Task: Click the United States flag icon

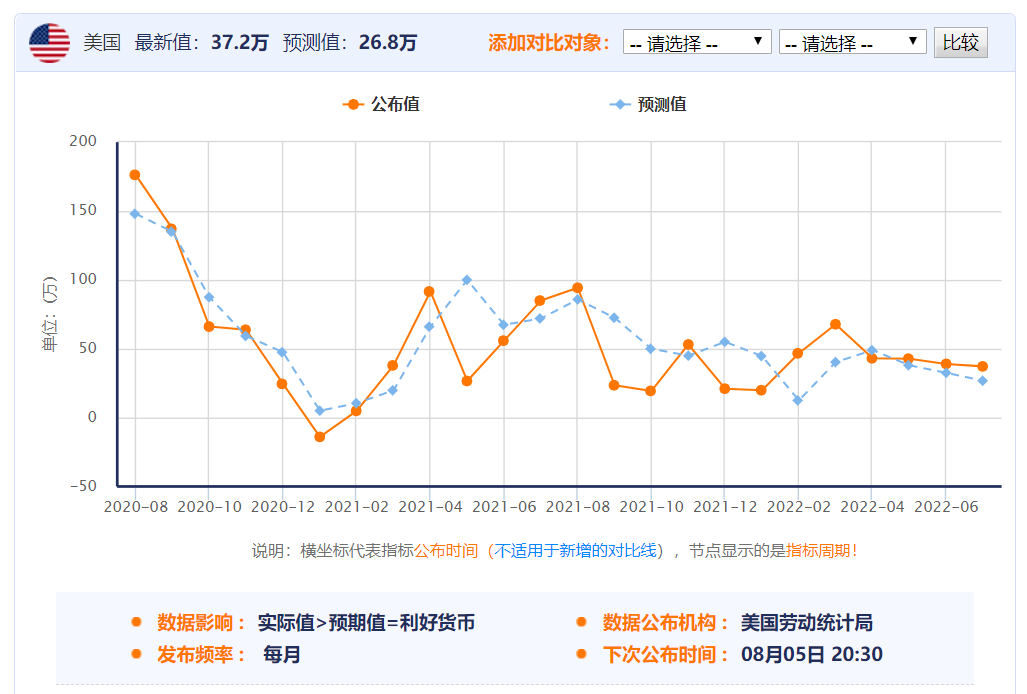Action: click(50, 43)
